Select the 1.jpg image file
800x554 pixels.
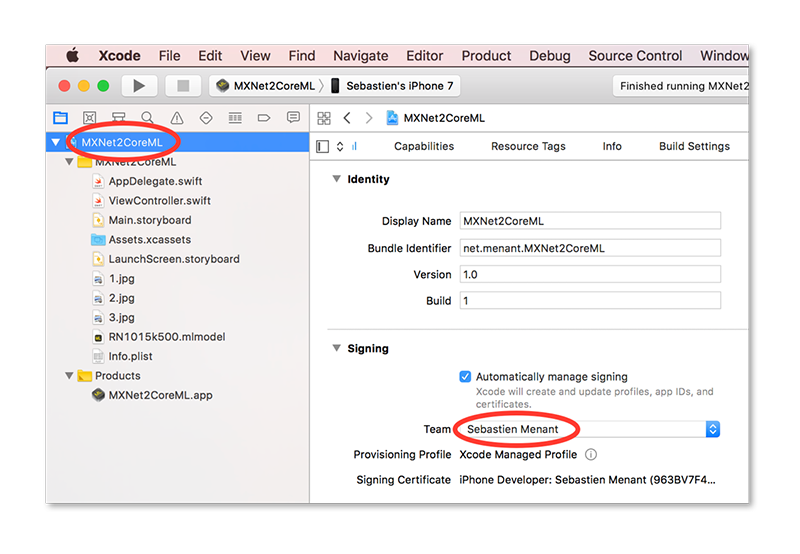pyautogui.click(x=121, y=279)
